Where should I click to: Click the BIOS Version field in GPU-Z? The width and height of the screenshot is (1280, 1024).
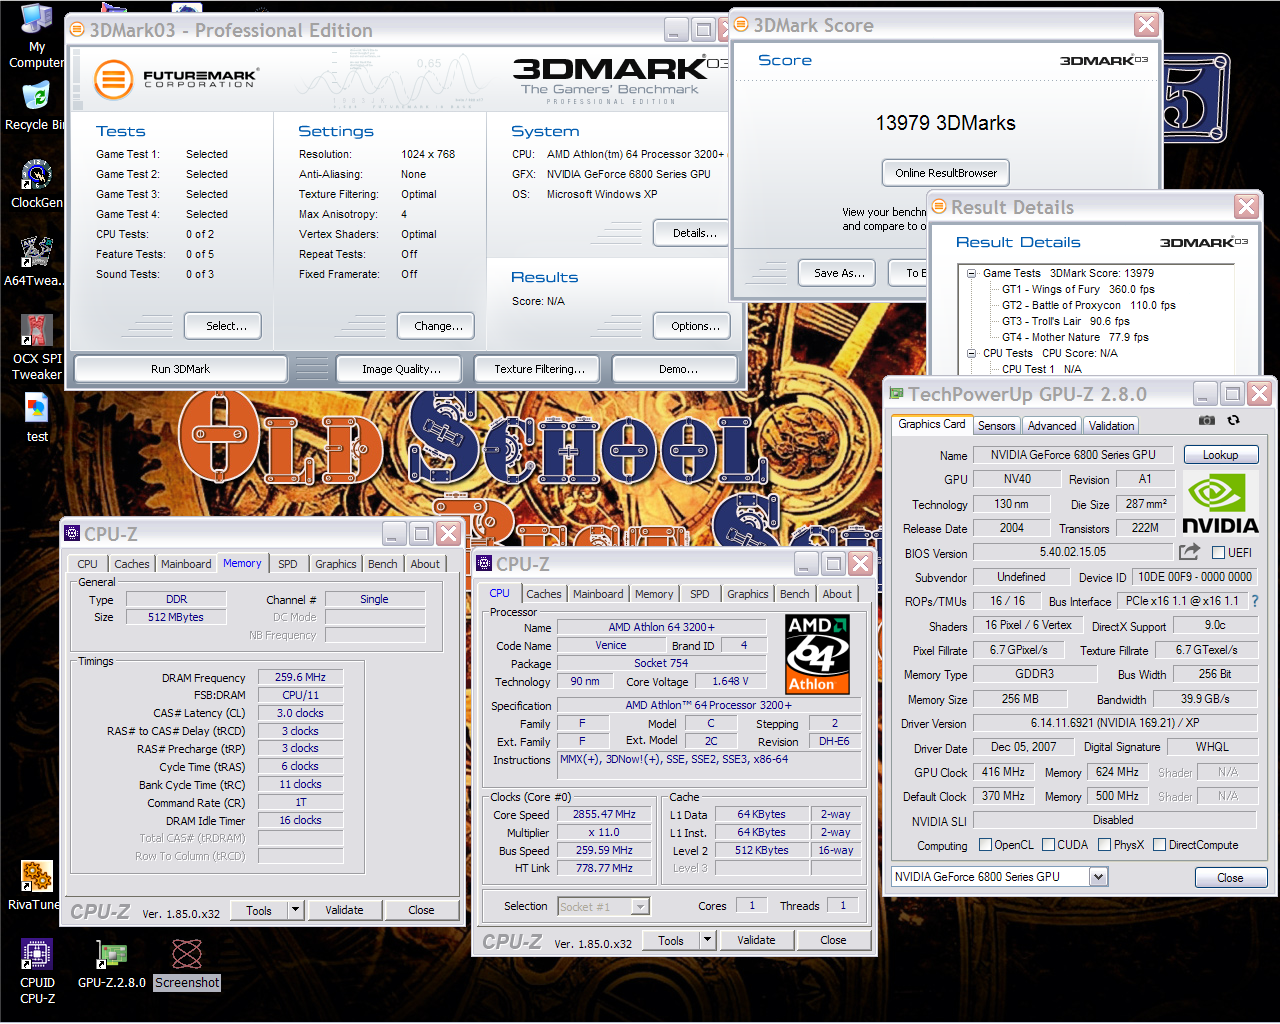click(1073, 552)
